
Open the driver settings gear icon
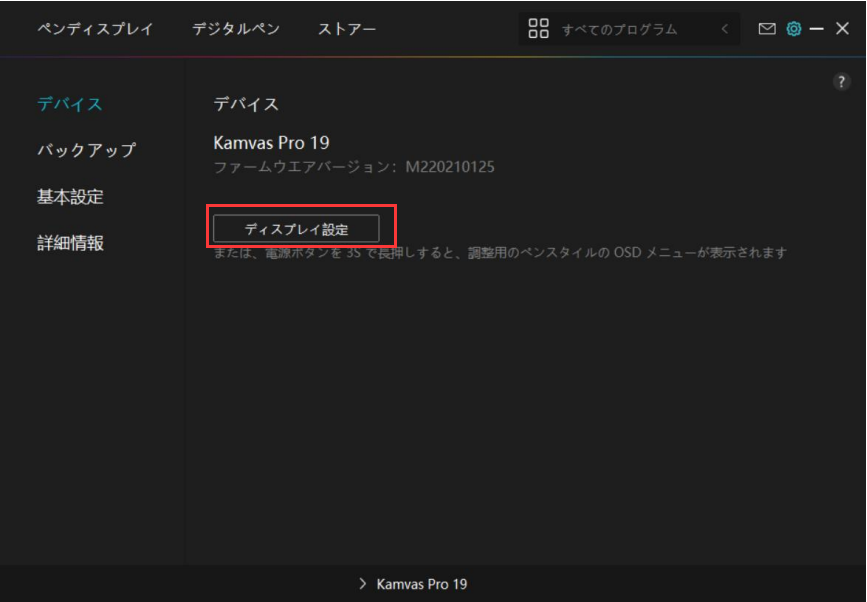click(x=794, y=29)
